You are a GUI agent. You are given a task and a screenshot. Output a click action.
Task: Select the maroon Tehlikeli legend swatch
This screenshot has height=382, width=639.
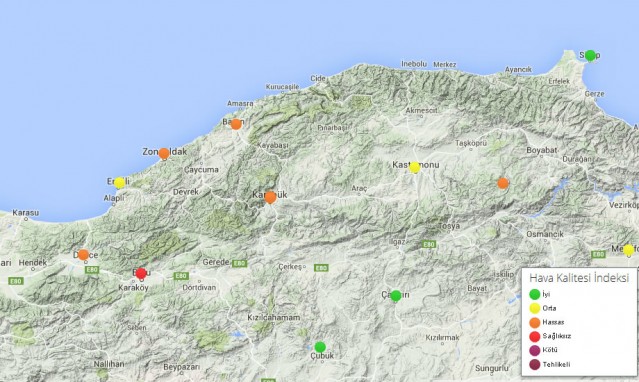[x=535, y=364]
